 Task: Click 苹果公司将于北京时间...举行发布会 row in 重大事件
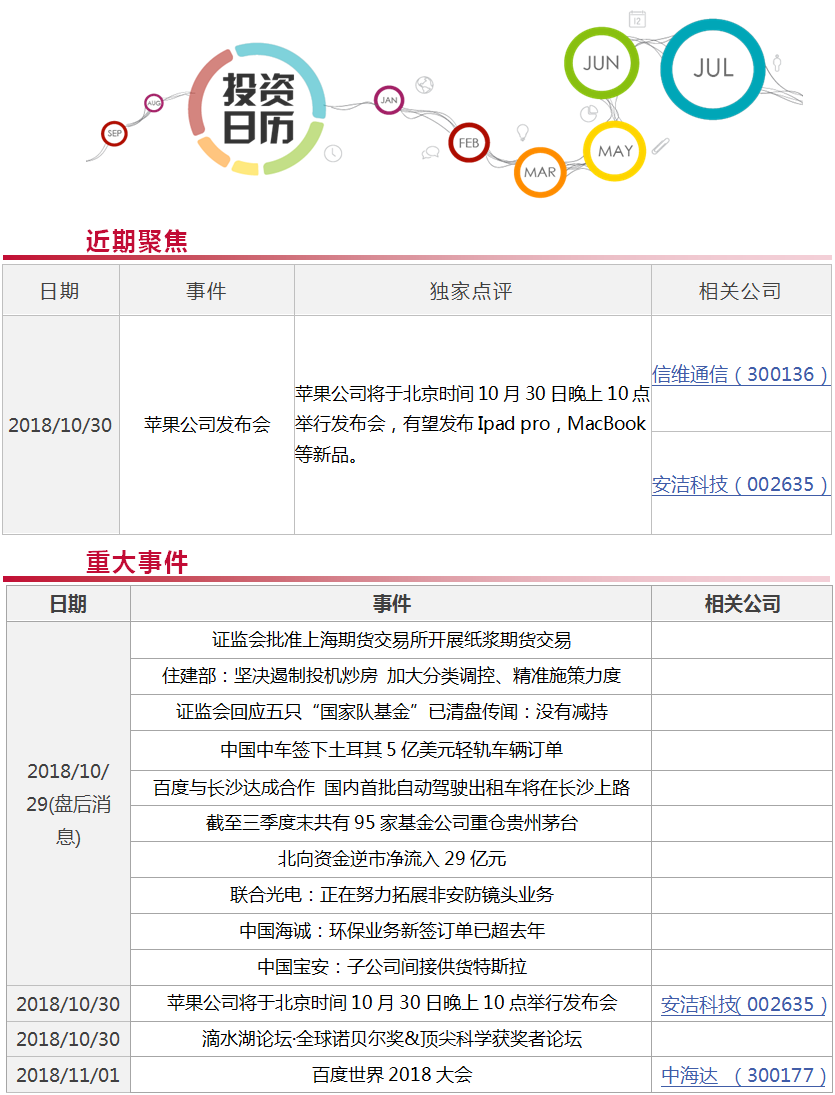(391, 1004)
